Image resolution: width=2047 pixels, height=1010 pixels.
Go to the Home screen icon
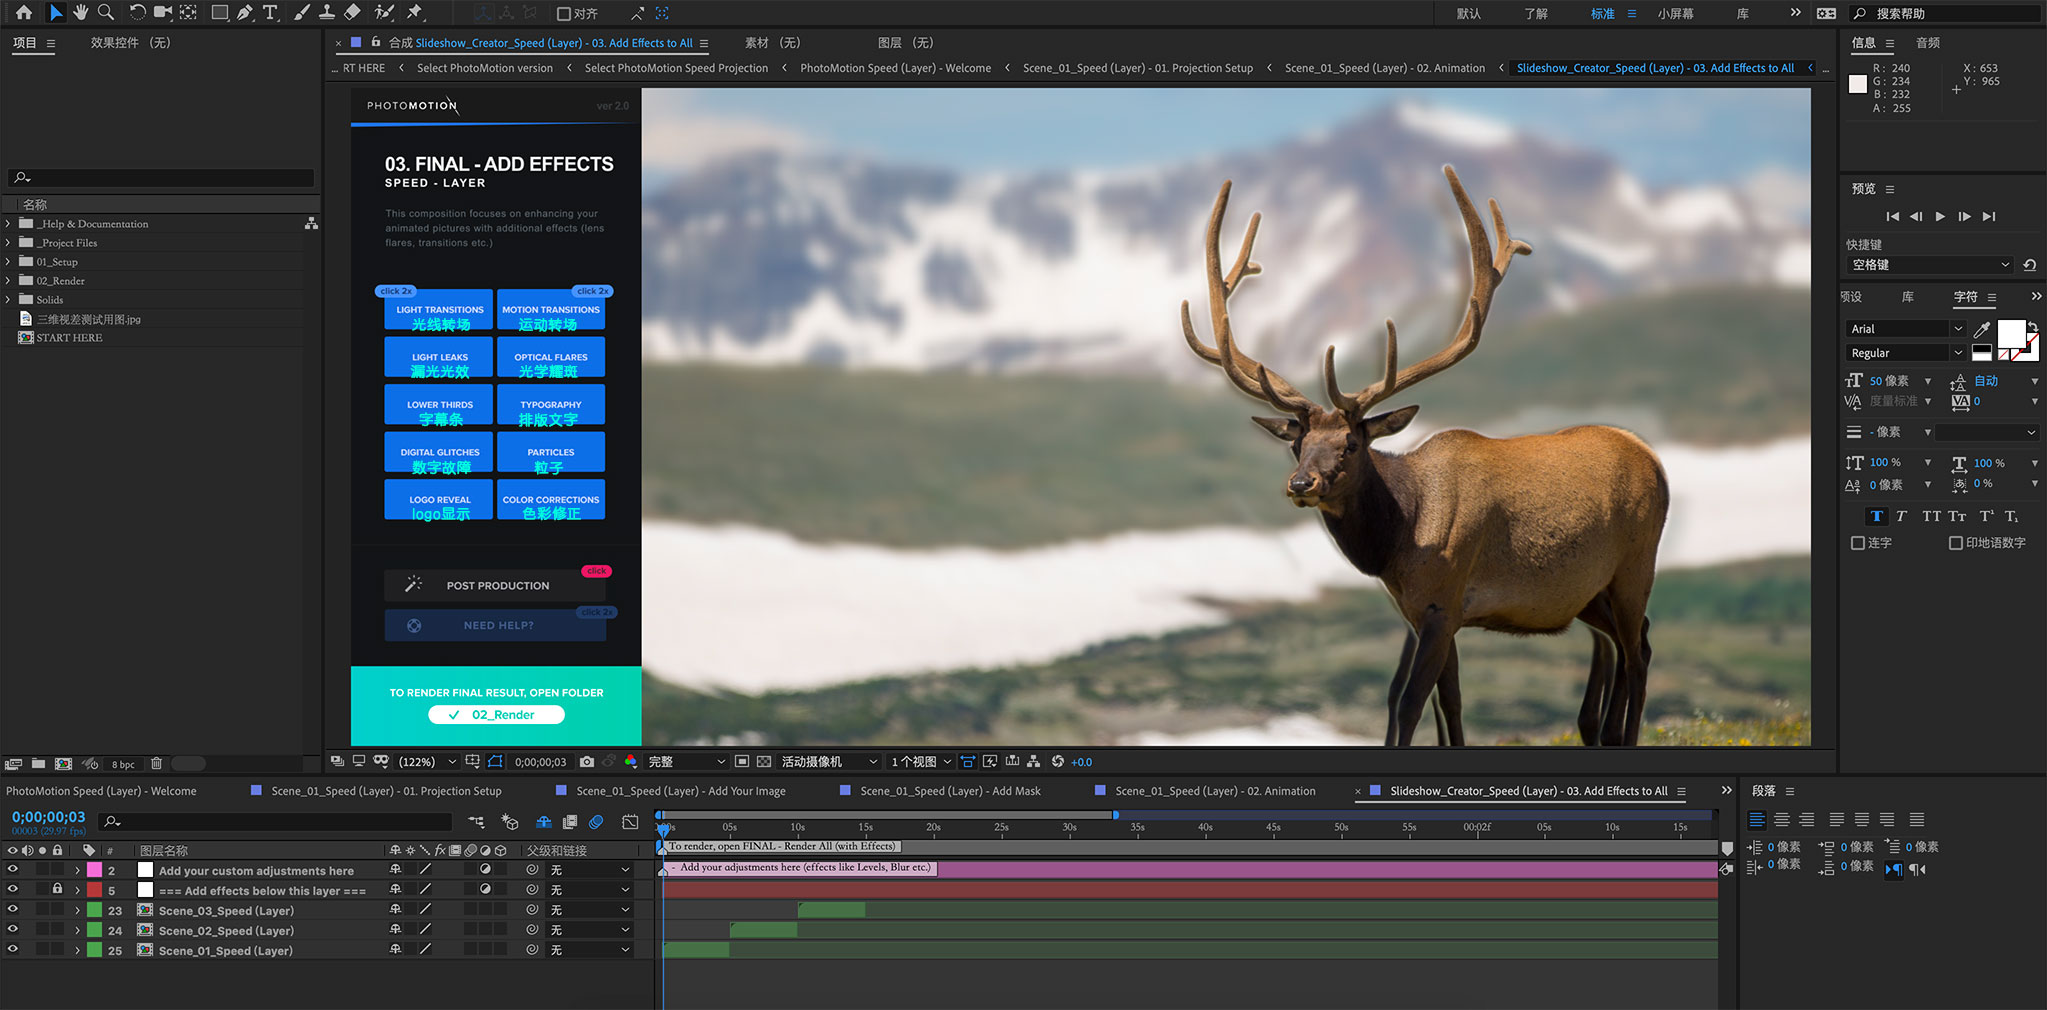pos(24,13)
